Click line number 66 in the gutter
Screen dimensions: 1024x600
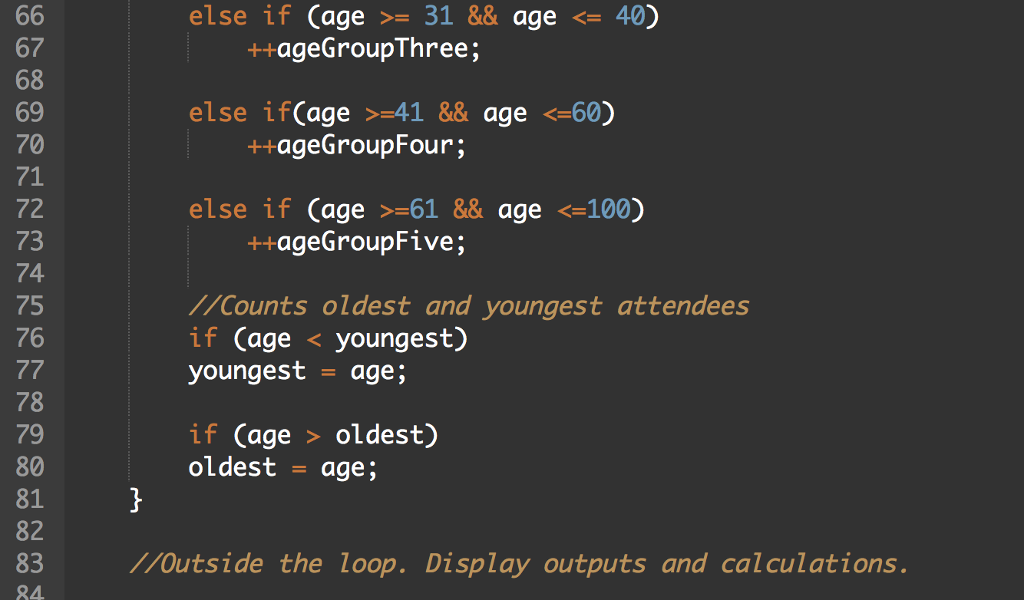click(x=30, y=16)
